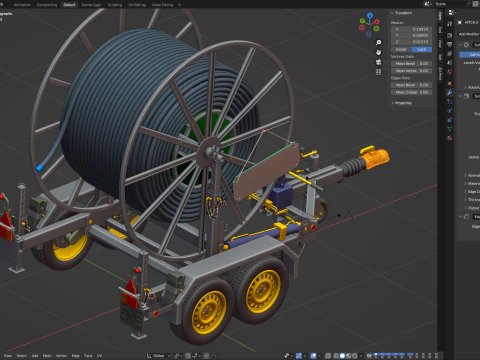480x360 pixels.
Task: Open the View sidebar tab
Action: point(440,44)
